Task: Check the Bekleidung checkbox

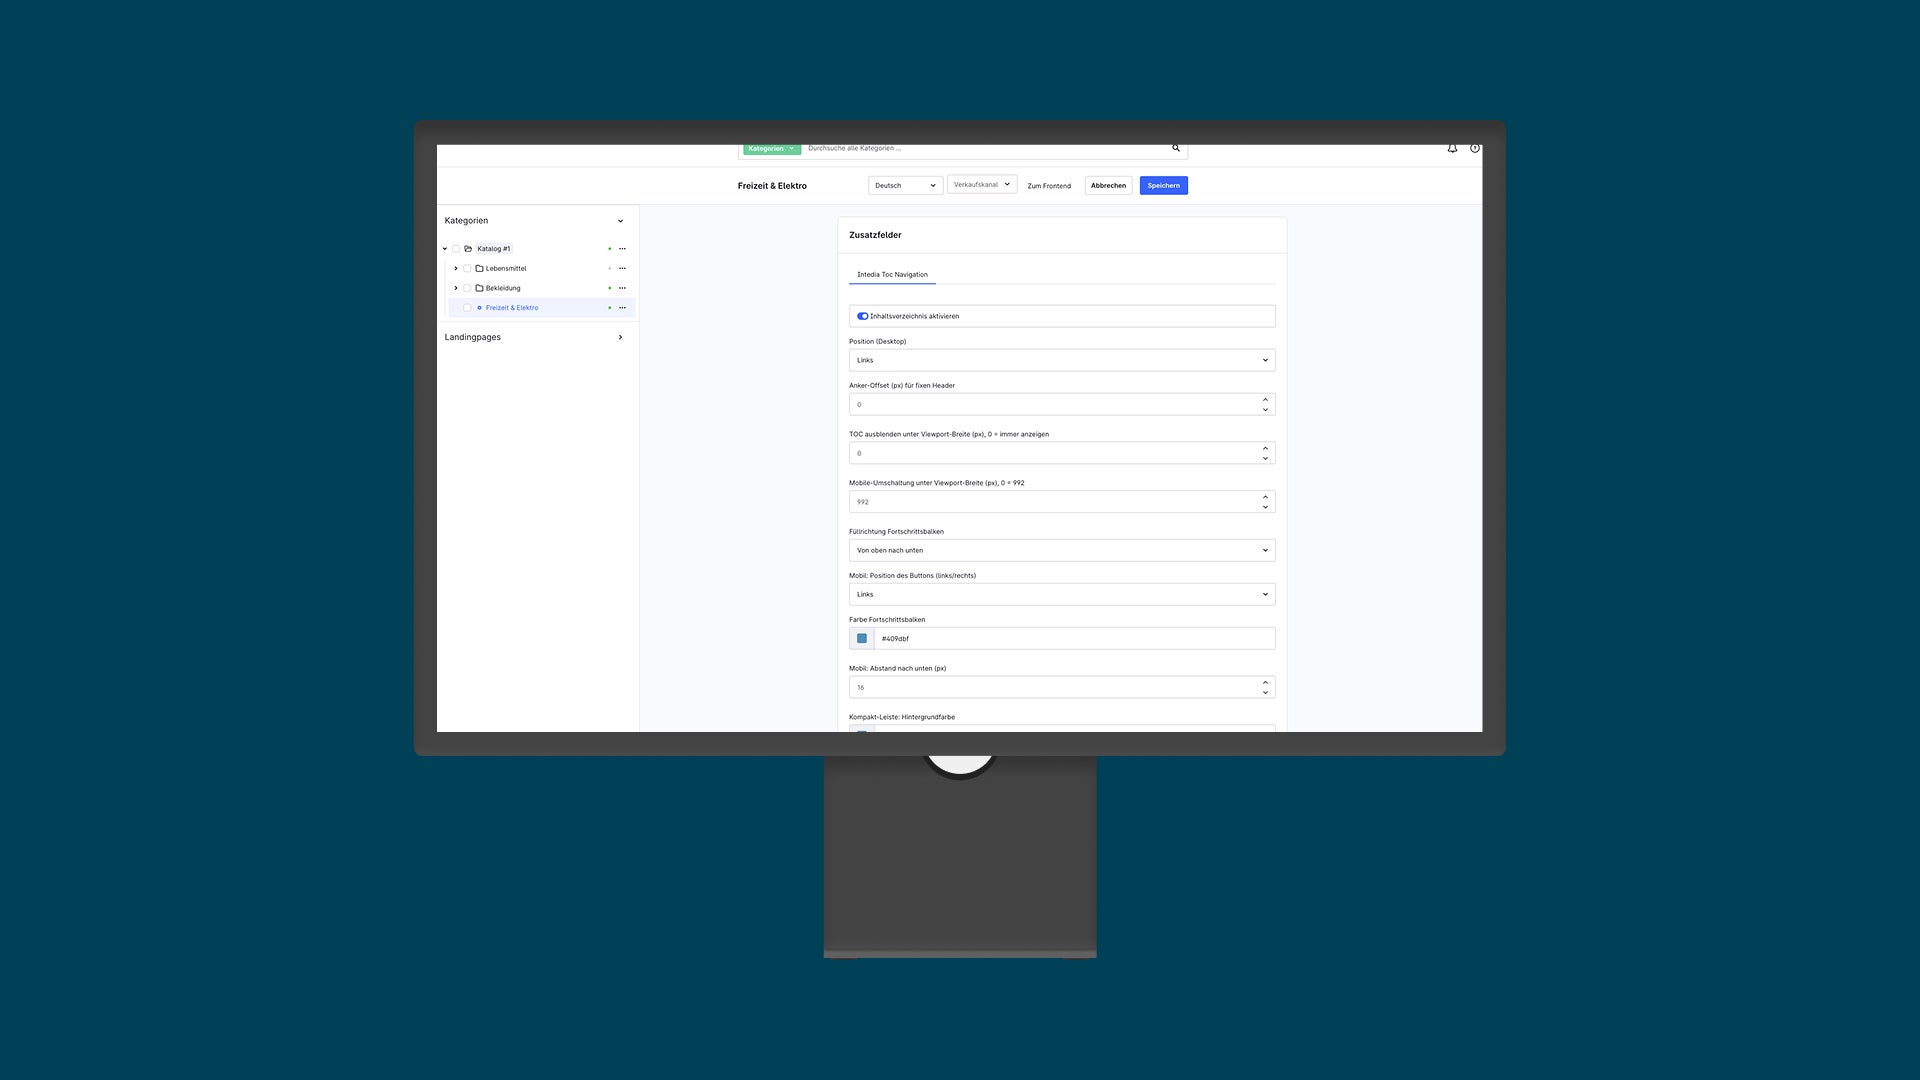Action: (x=467, y=288)
